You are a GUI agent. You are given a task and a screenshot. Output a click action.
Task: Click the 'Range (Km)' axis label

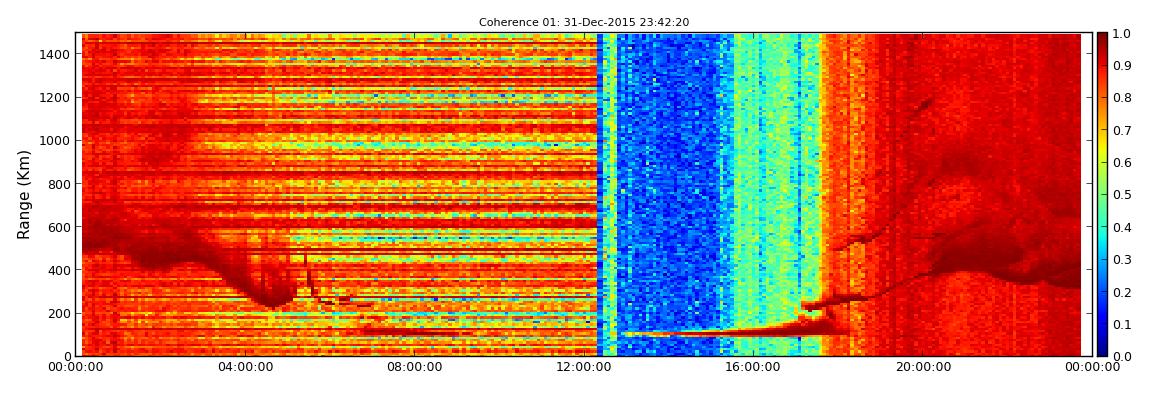click(23, 194)
